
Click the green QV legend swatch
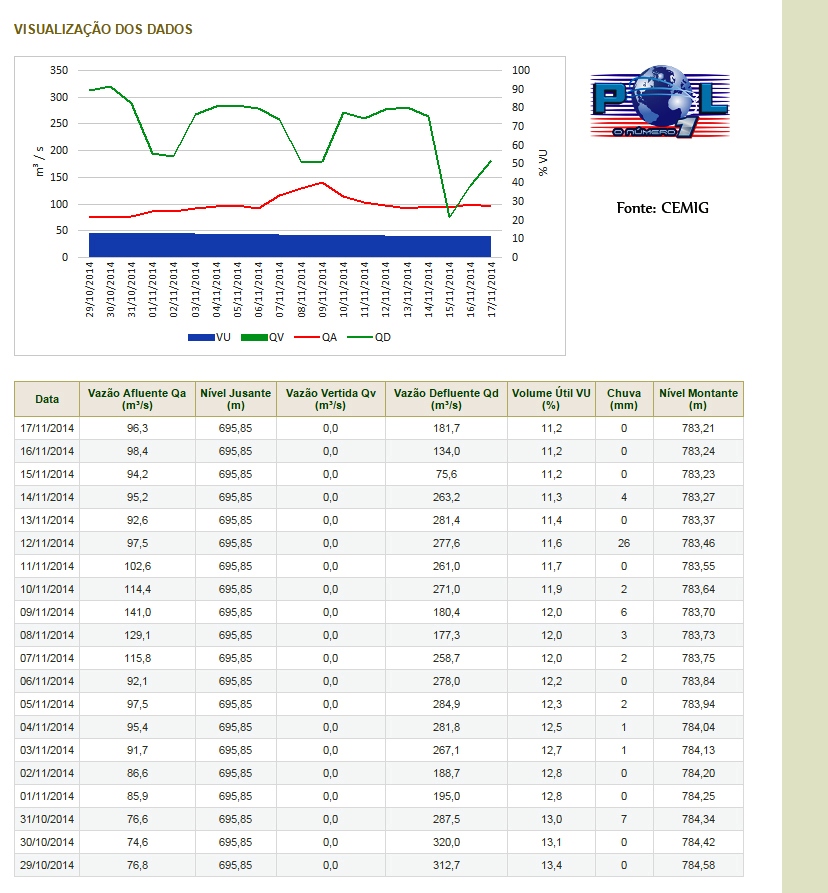[x=254, y=338]
